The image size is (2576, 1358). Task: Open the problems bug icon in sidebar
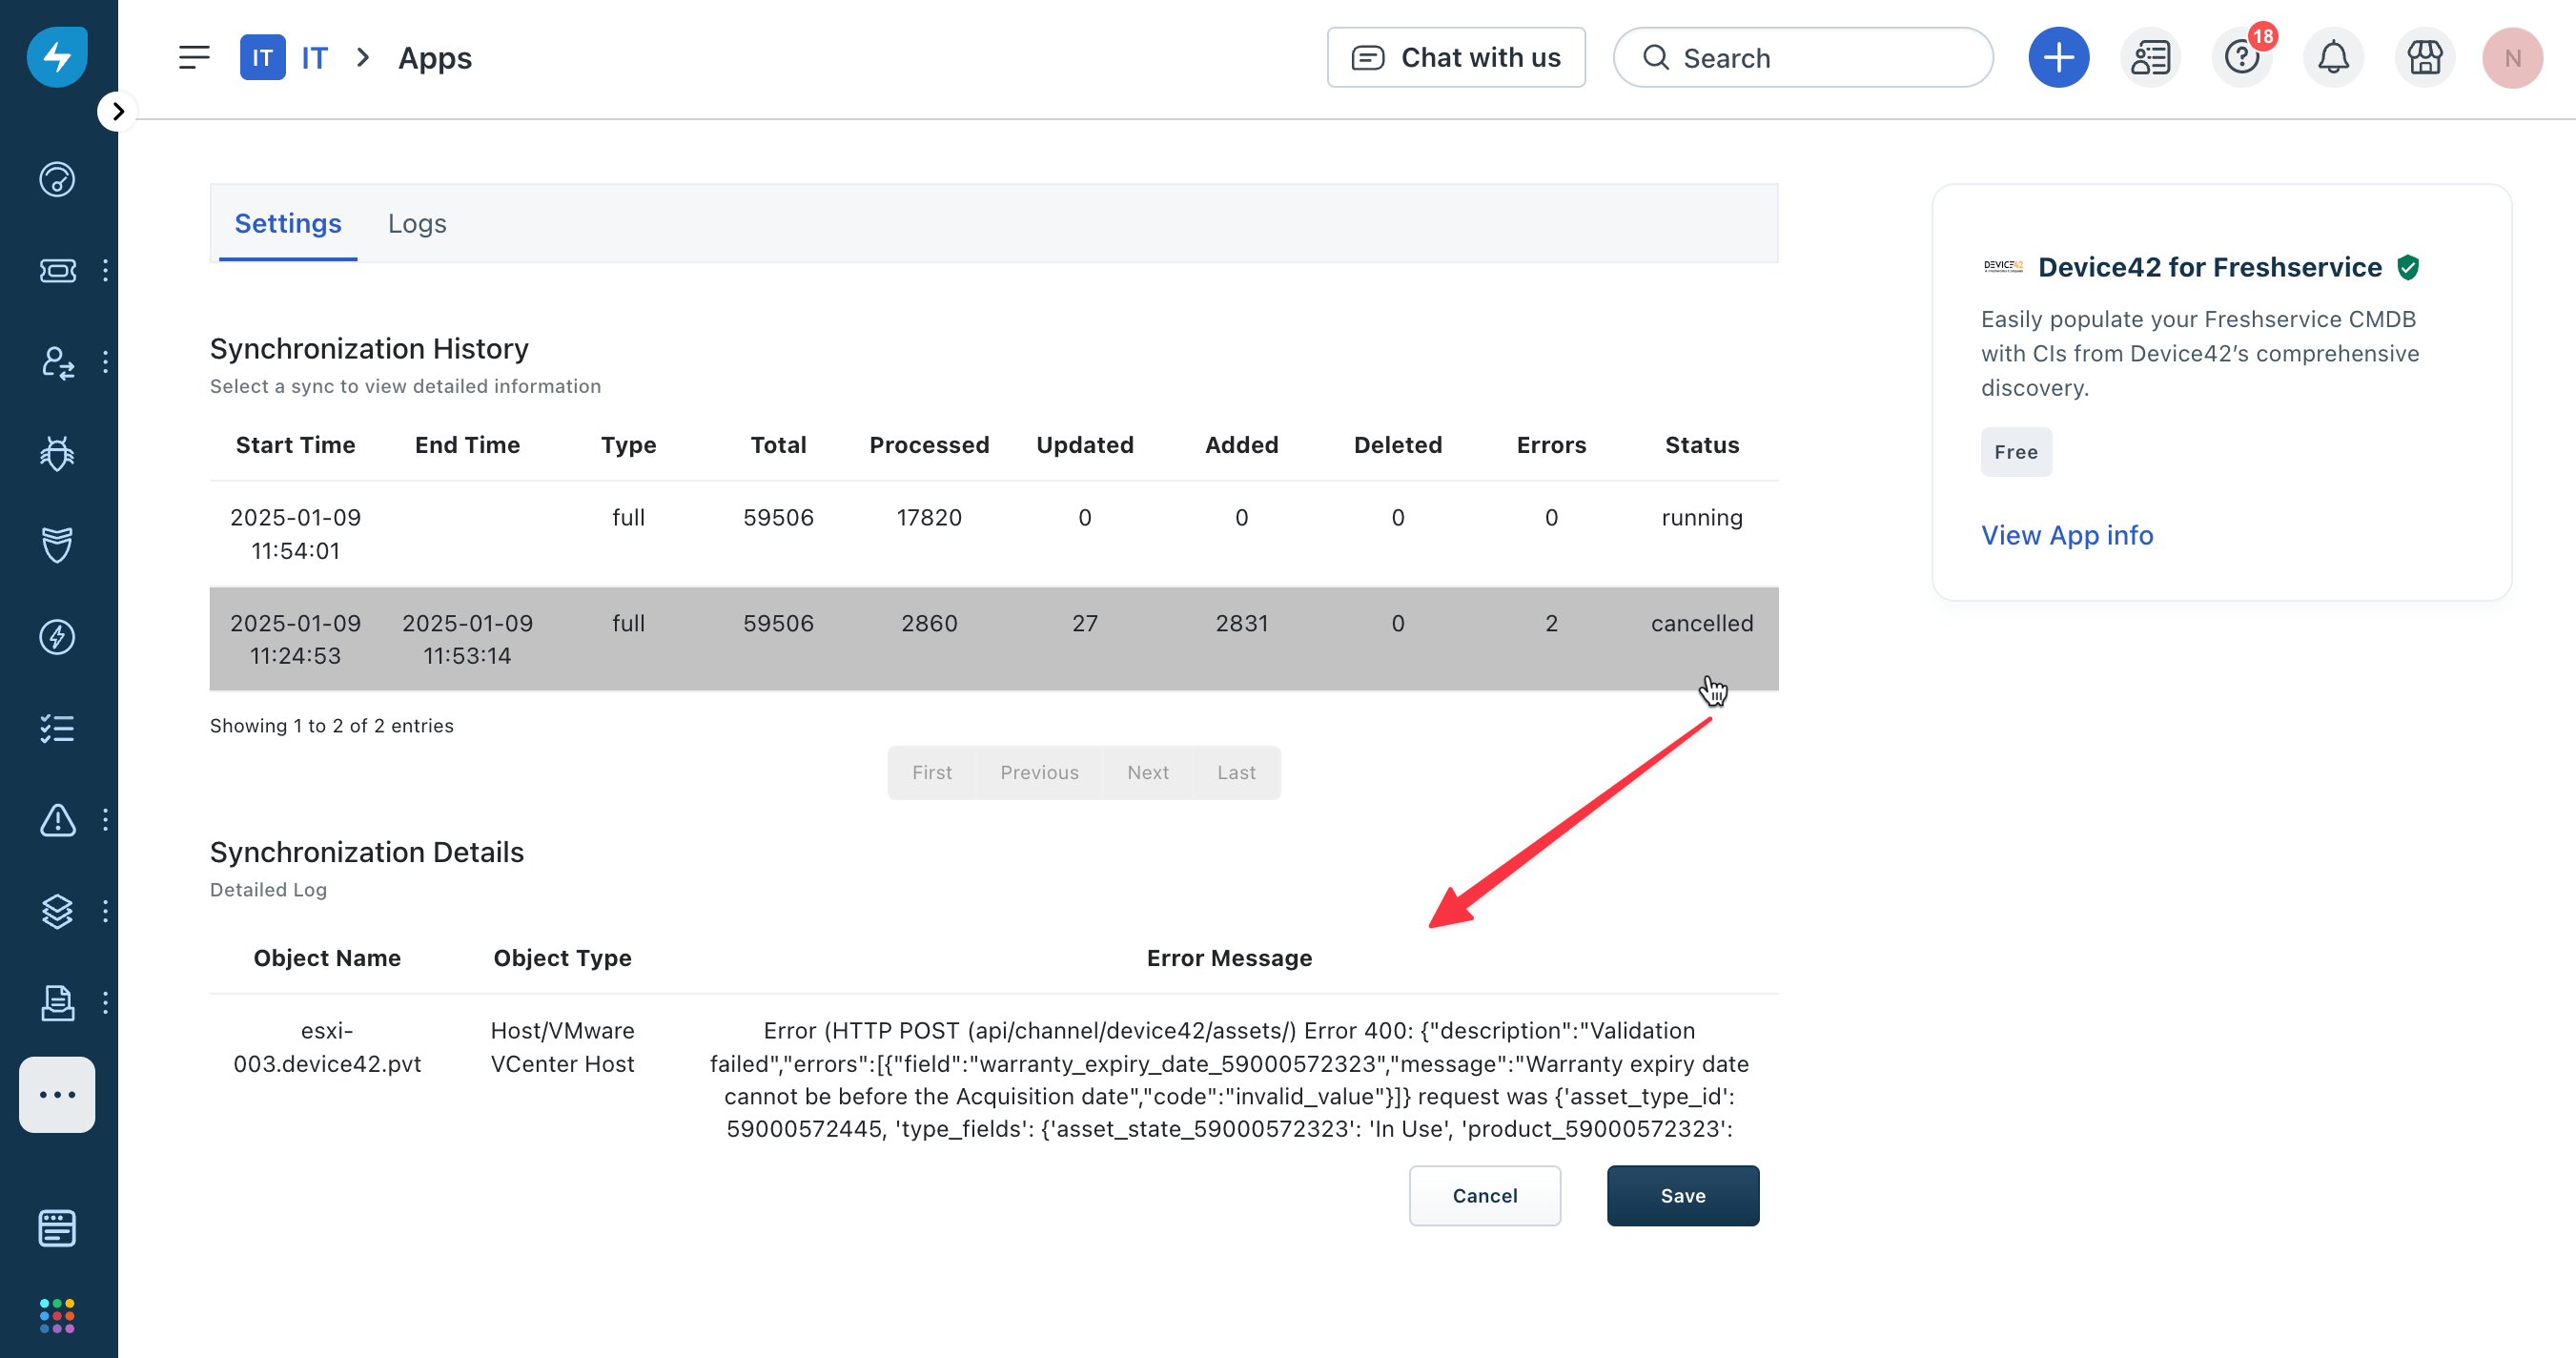coord(57,454)
